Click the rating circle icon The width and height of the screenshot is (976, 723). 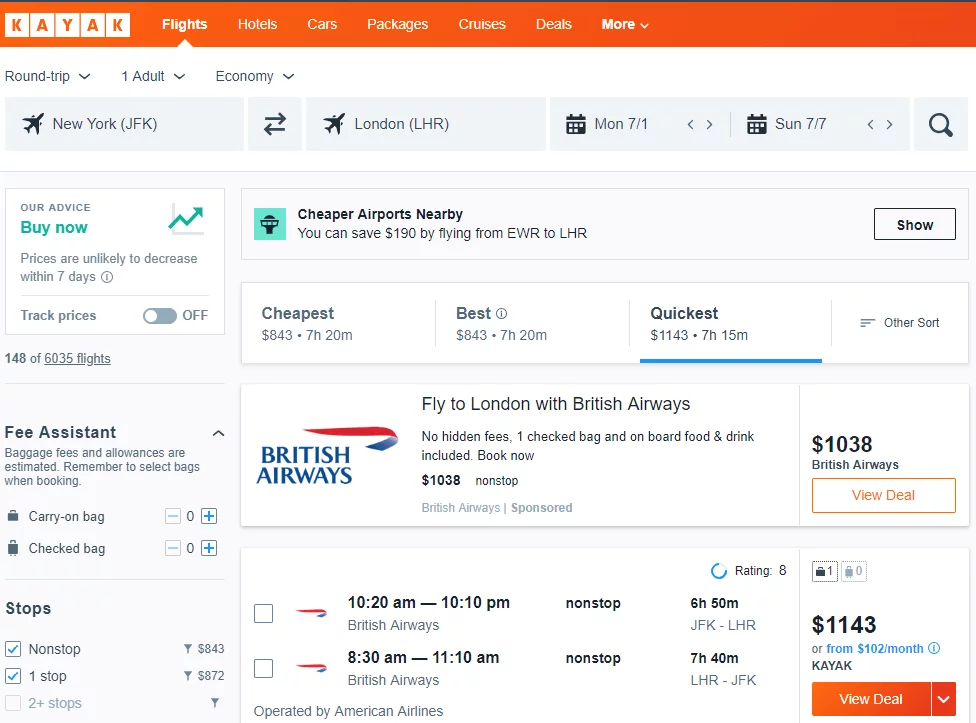pyautogui.click(x=719, y=571)
